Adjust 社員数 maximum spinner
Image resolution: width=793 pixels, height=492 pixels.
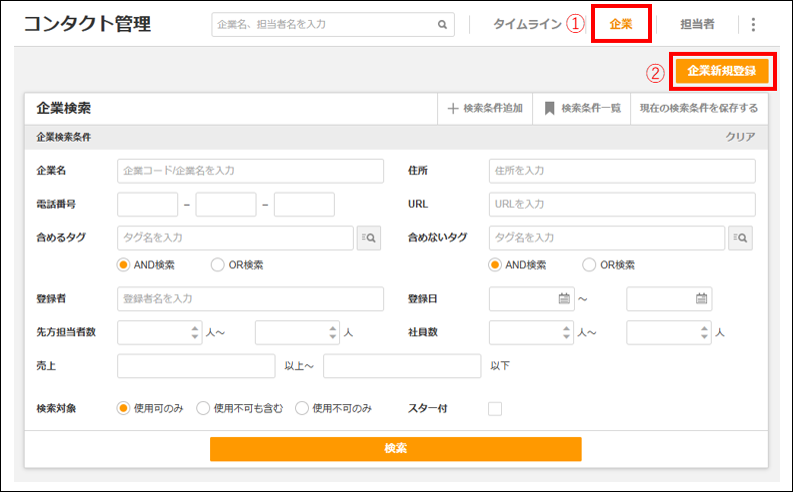click(x=703, y=332)
